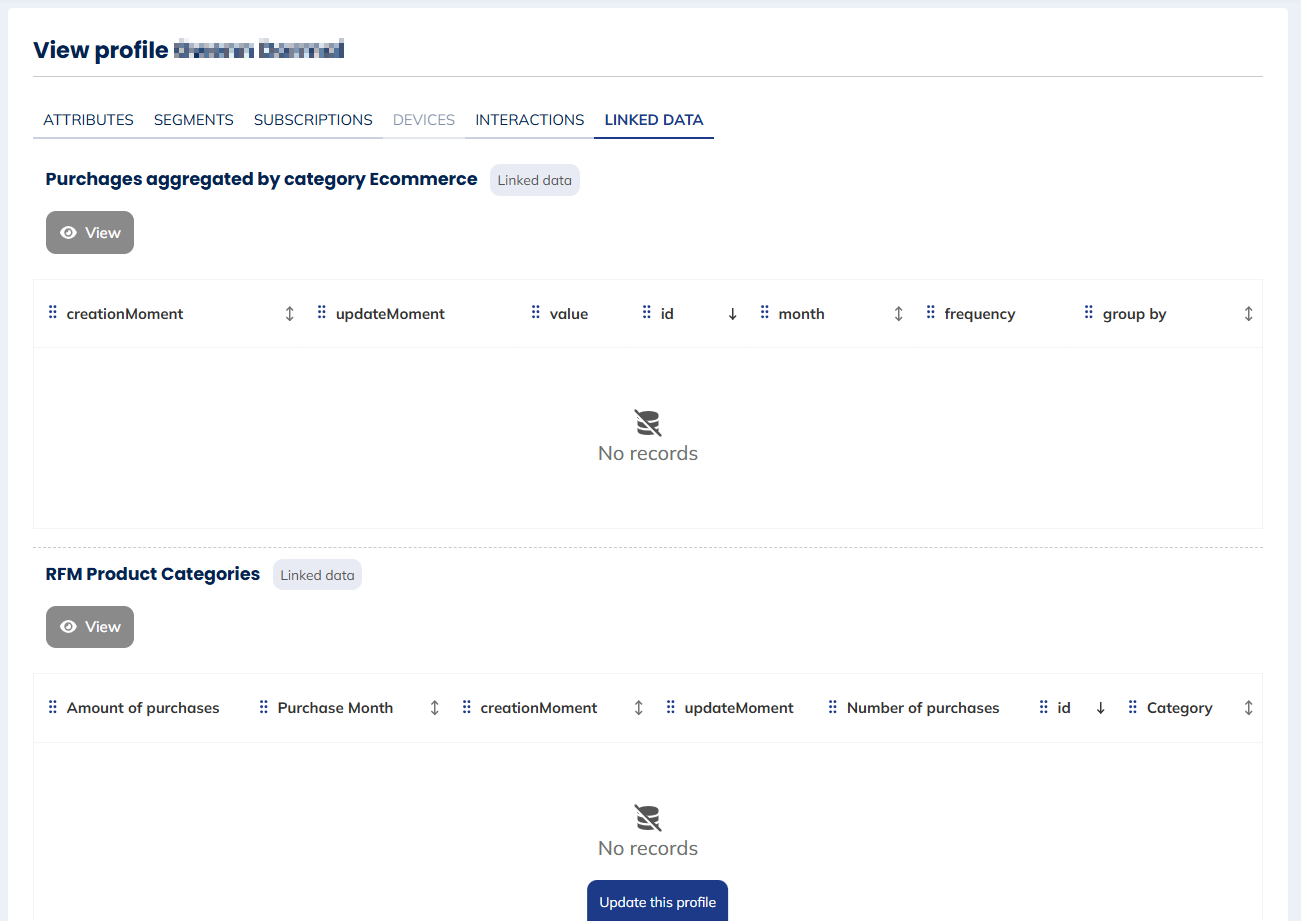1301x921 pixels.
Task: Click drag handle icon next to Category column
Action: coord(1133,707)
